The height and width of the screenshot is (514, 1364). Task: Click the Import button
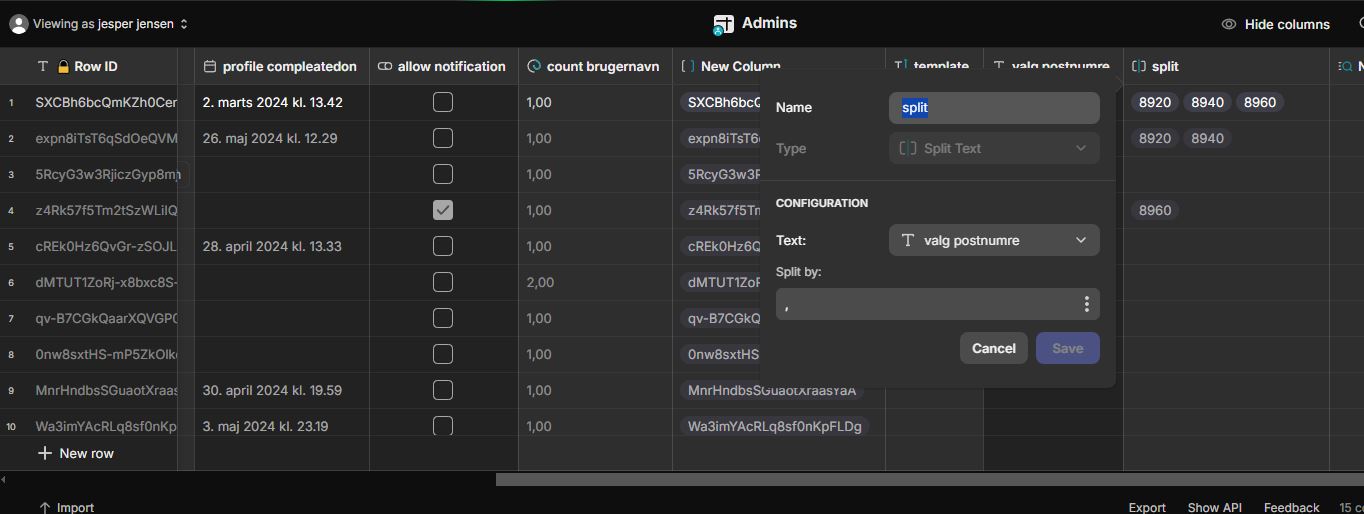[x=66, y=508]
